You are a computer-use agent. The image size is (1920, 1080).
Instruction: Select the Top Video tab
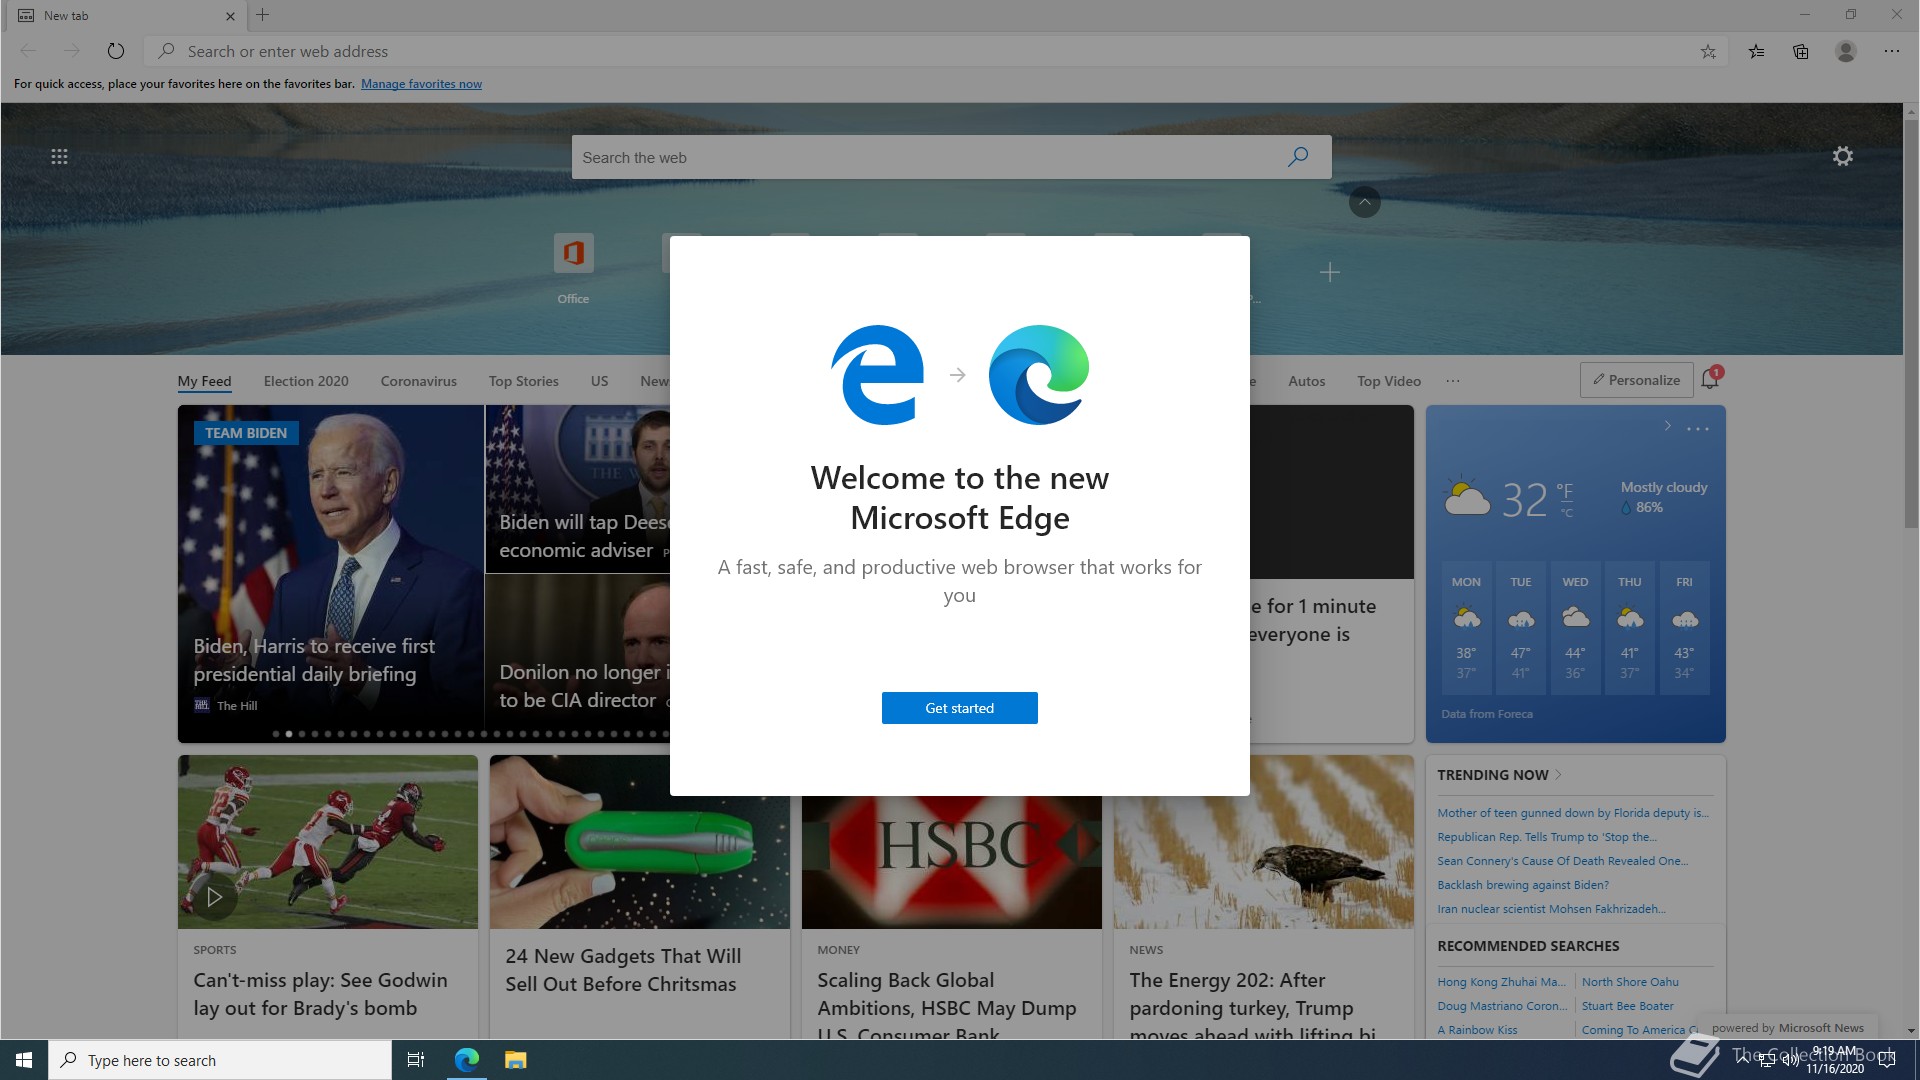pos(1388,381)
